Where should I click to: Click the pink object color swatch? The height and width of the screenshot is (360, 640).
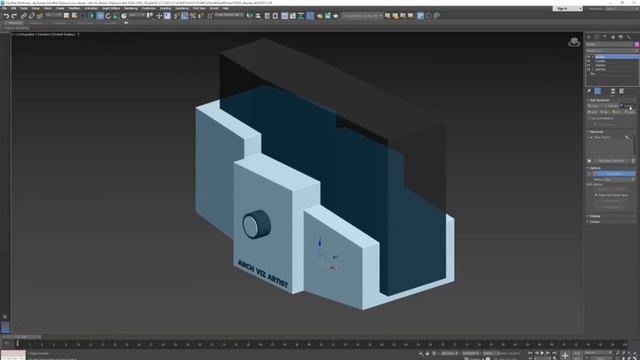pos(636,44)
